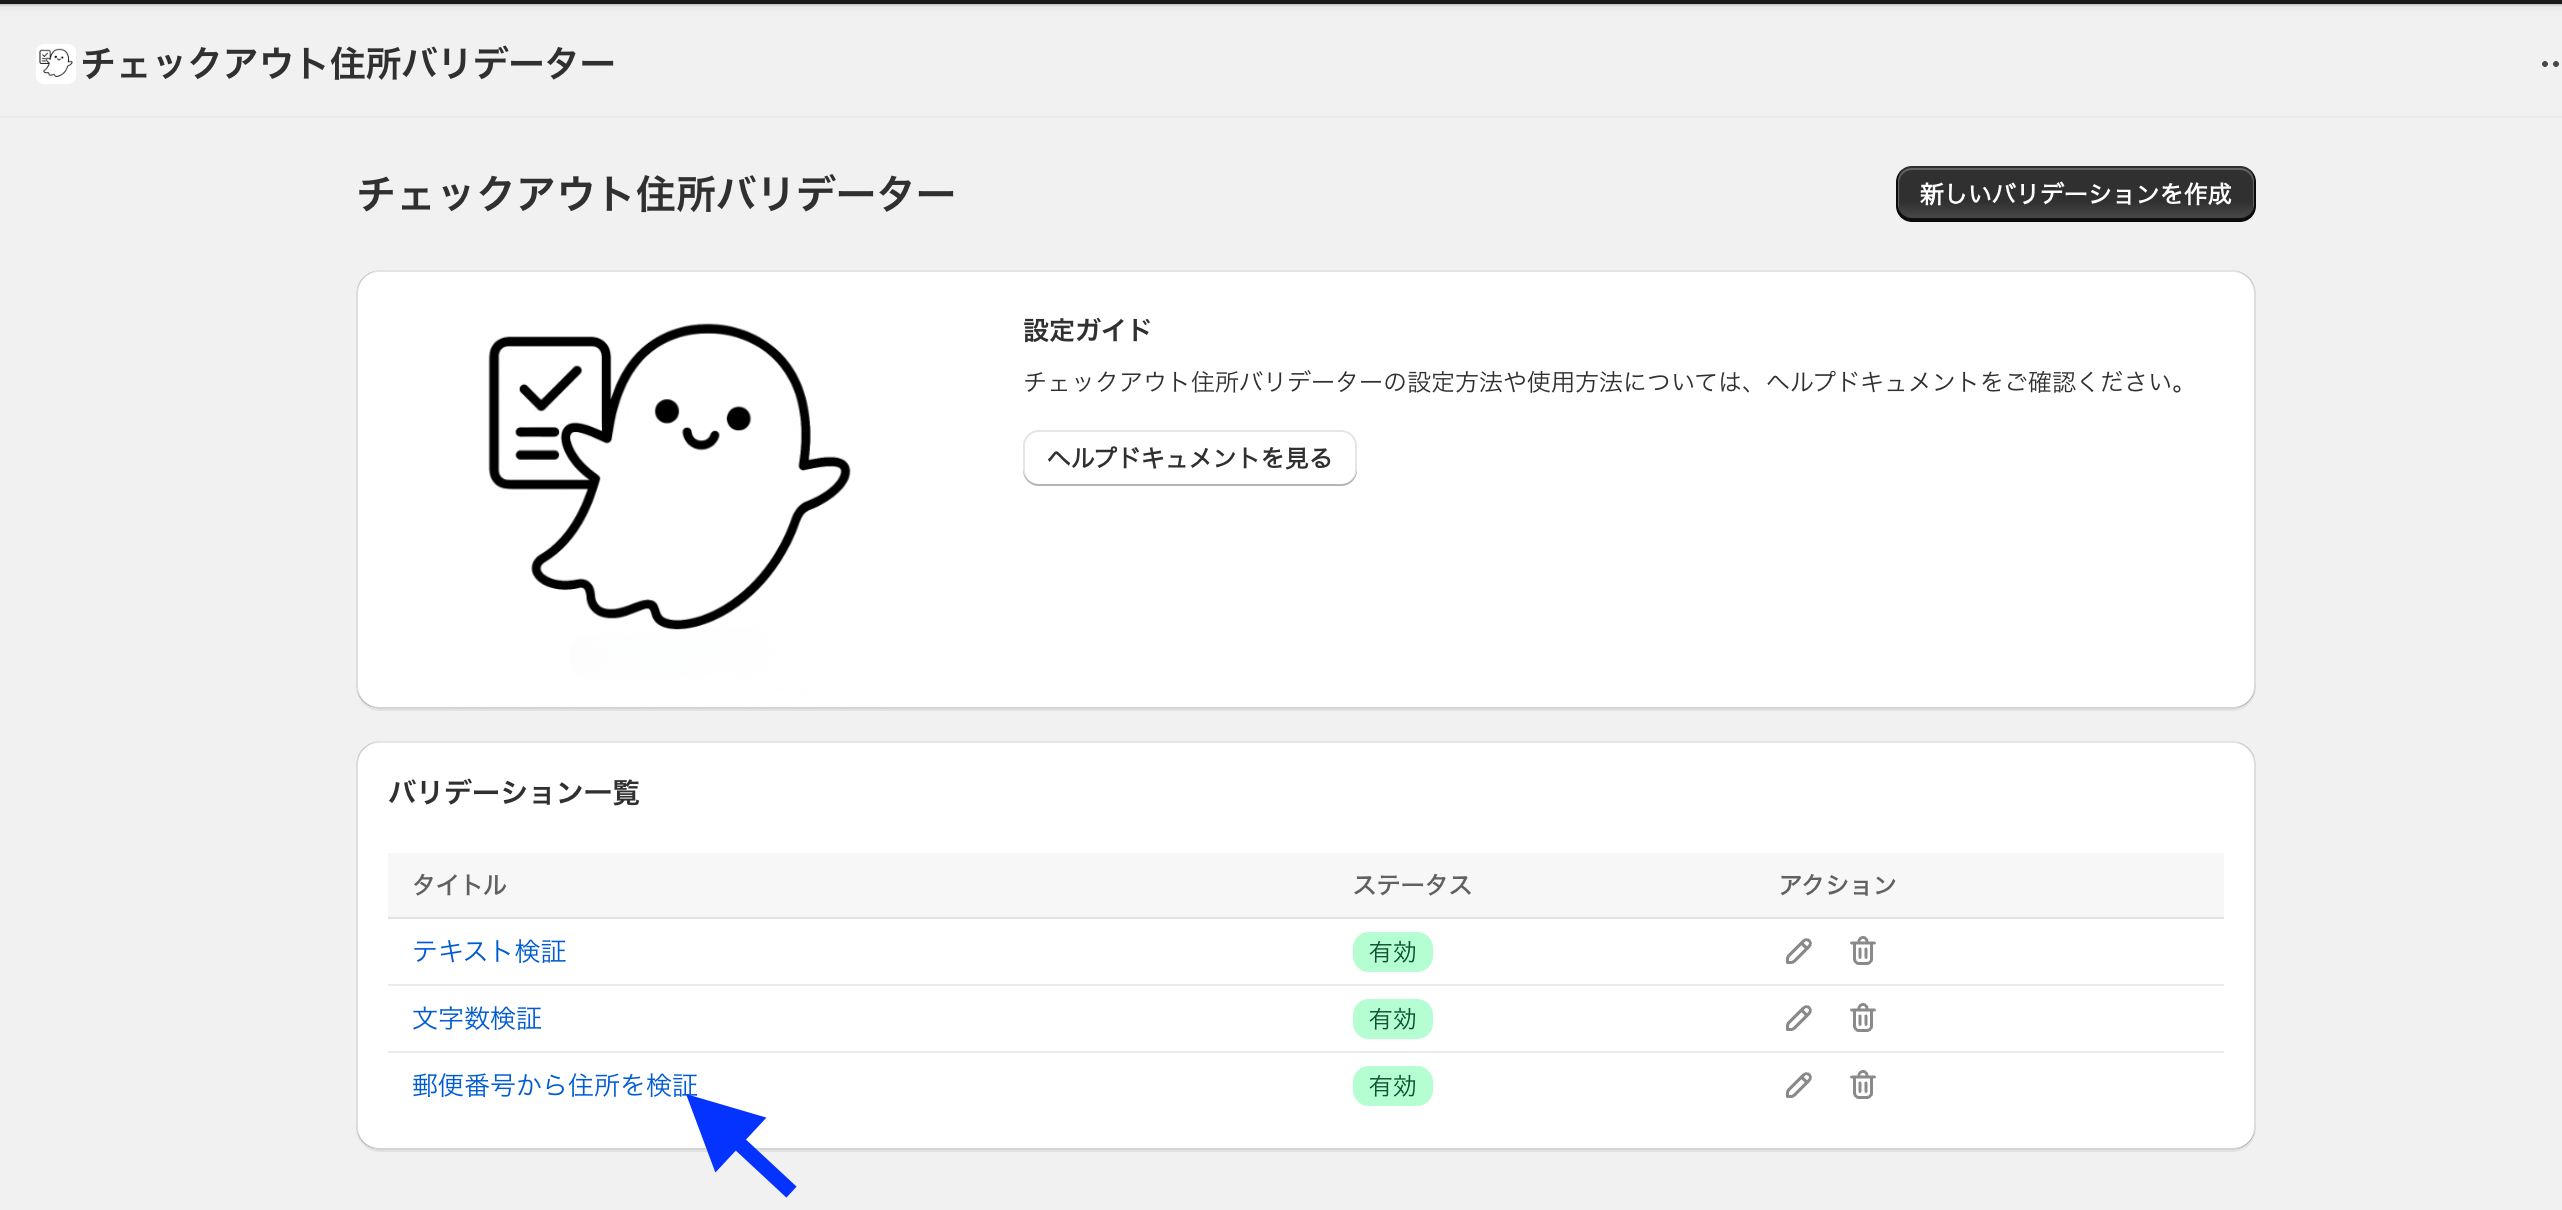Click the アクション column header

[1837, 885]
